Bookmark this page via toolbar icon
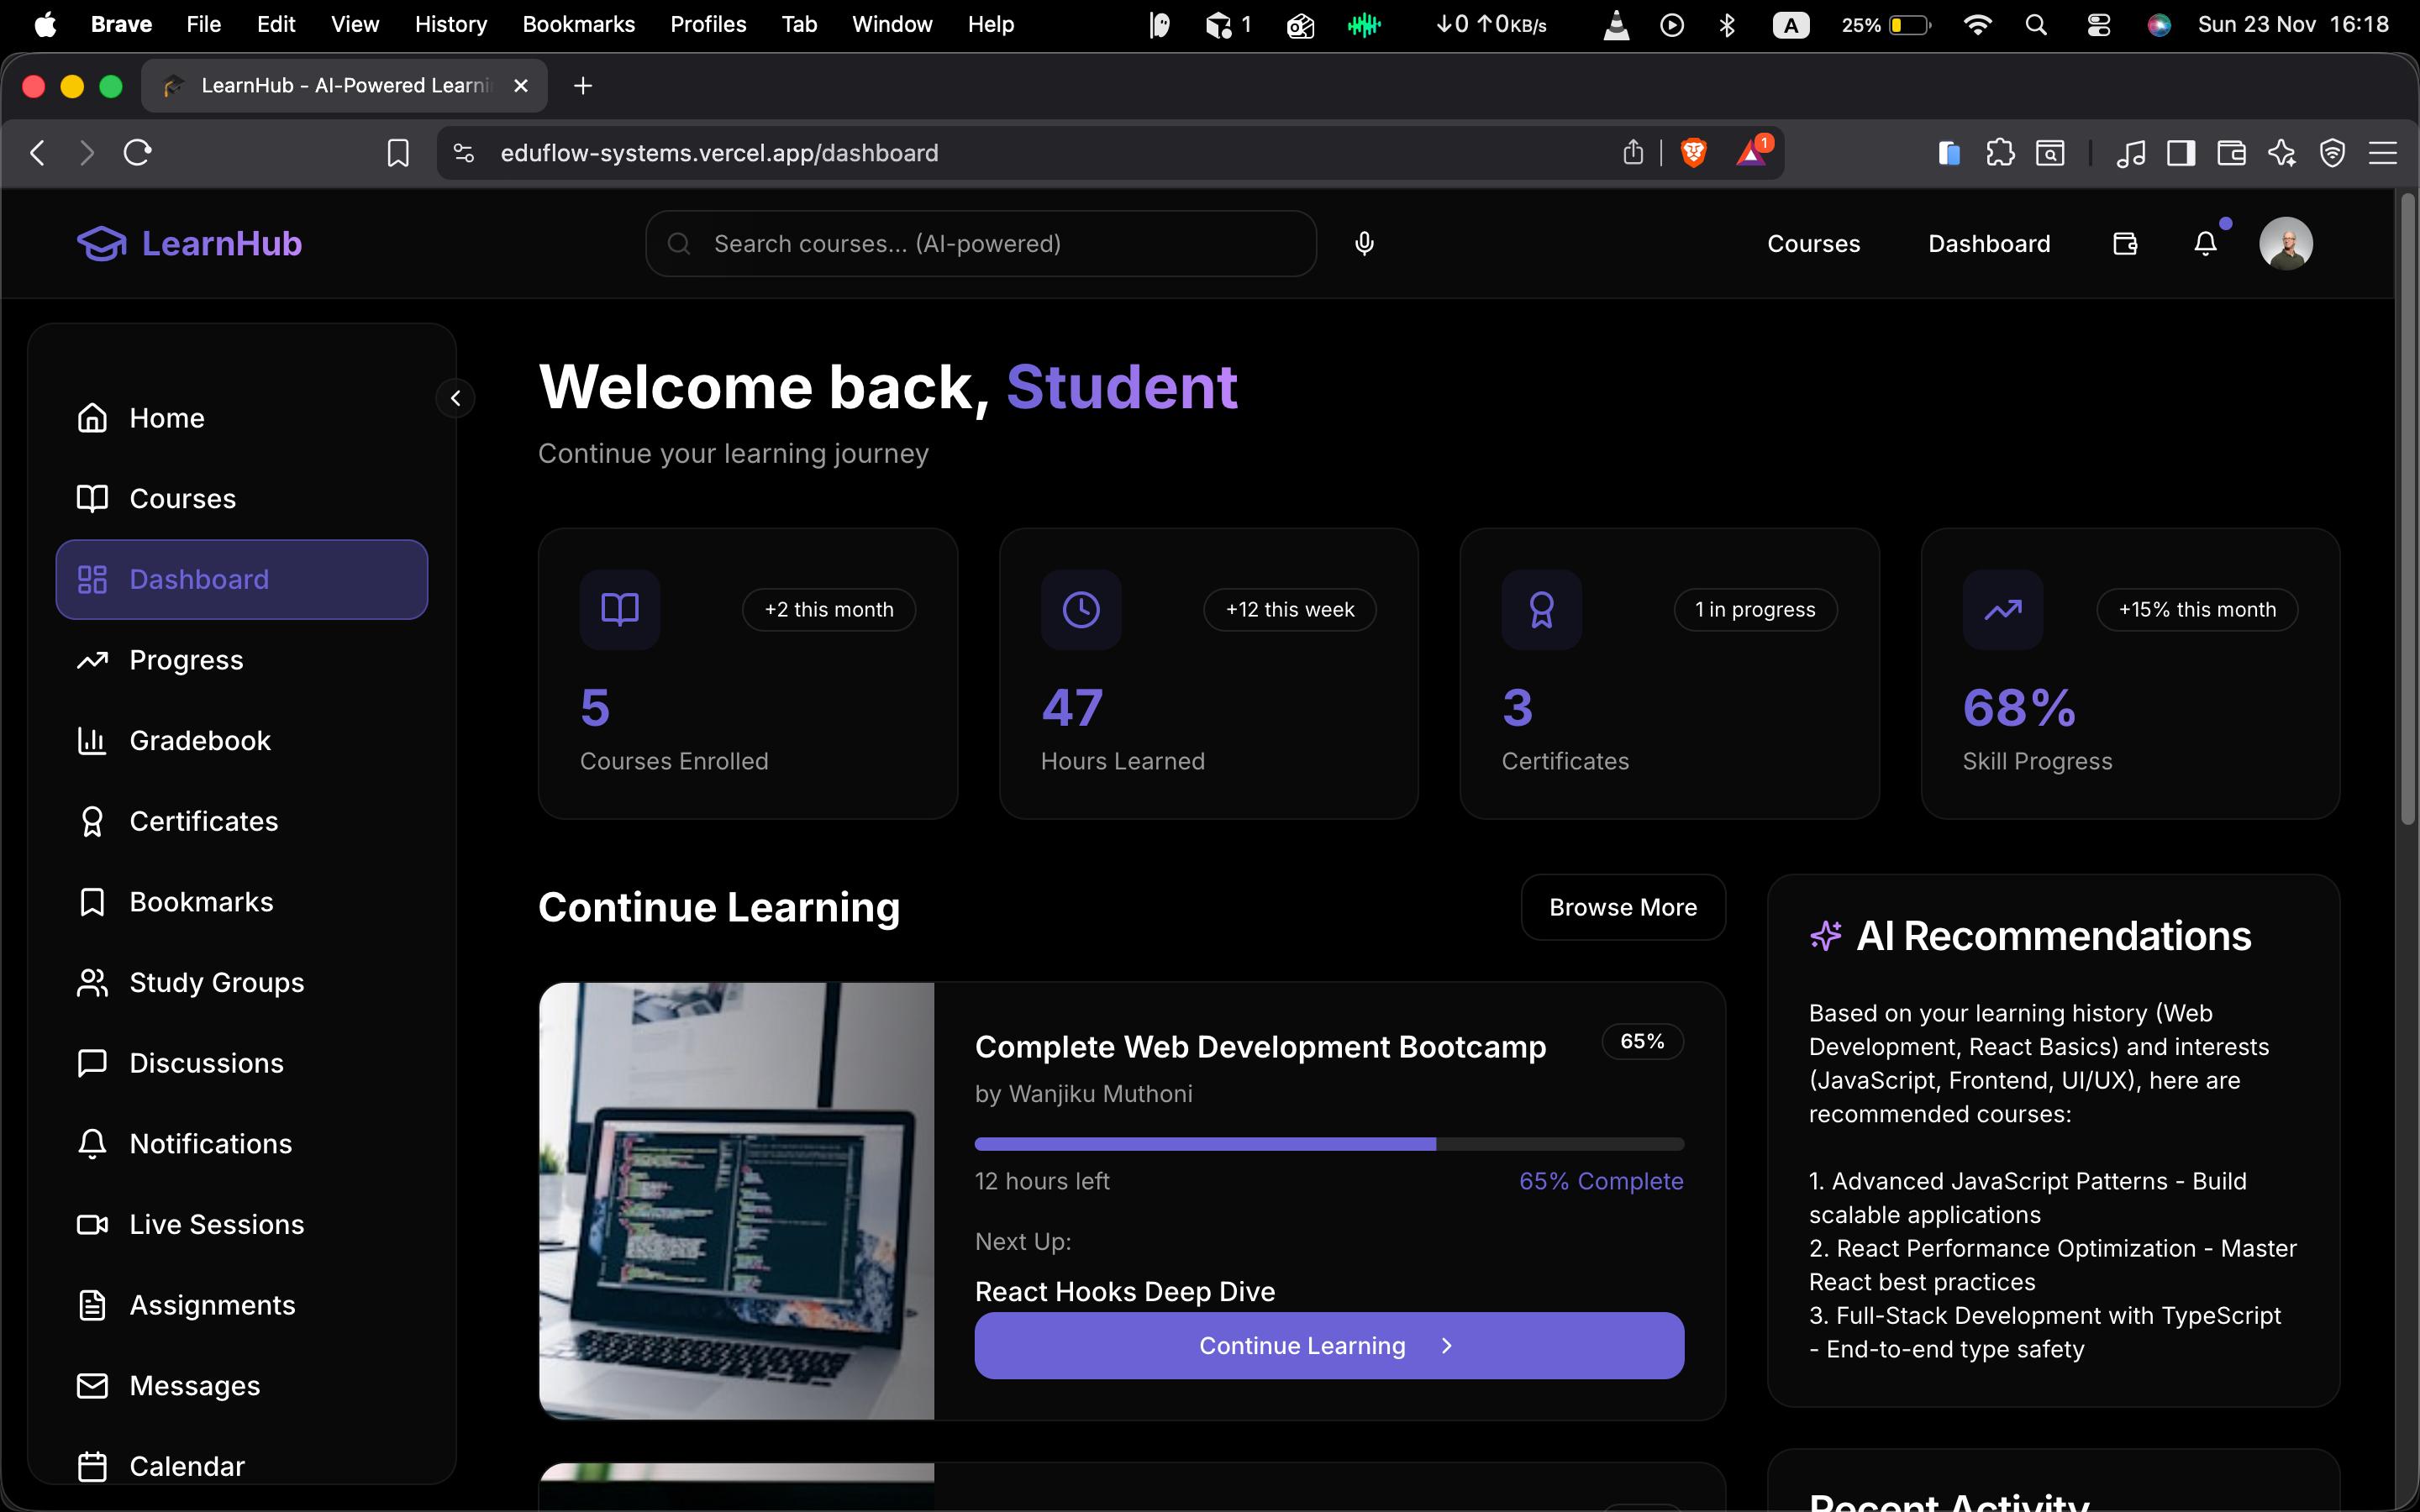The height and width of the screenshot is (1512, 2420). click(398, 152)
